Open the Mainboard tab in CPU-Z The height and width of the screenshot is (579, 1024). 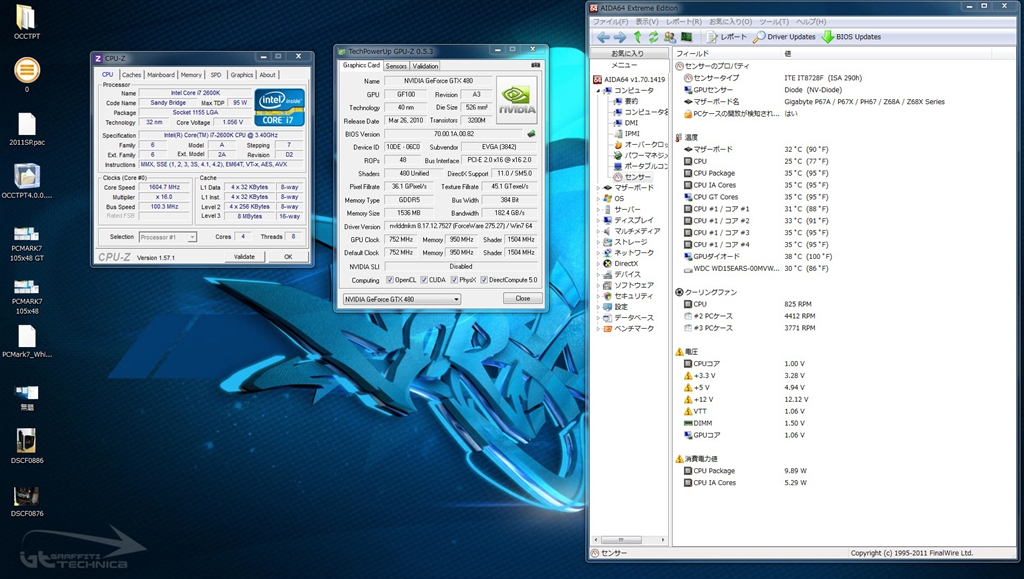160,75
